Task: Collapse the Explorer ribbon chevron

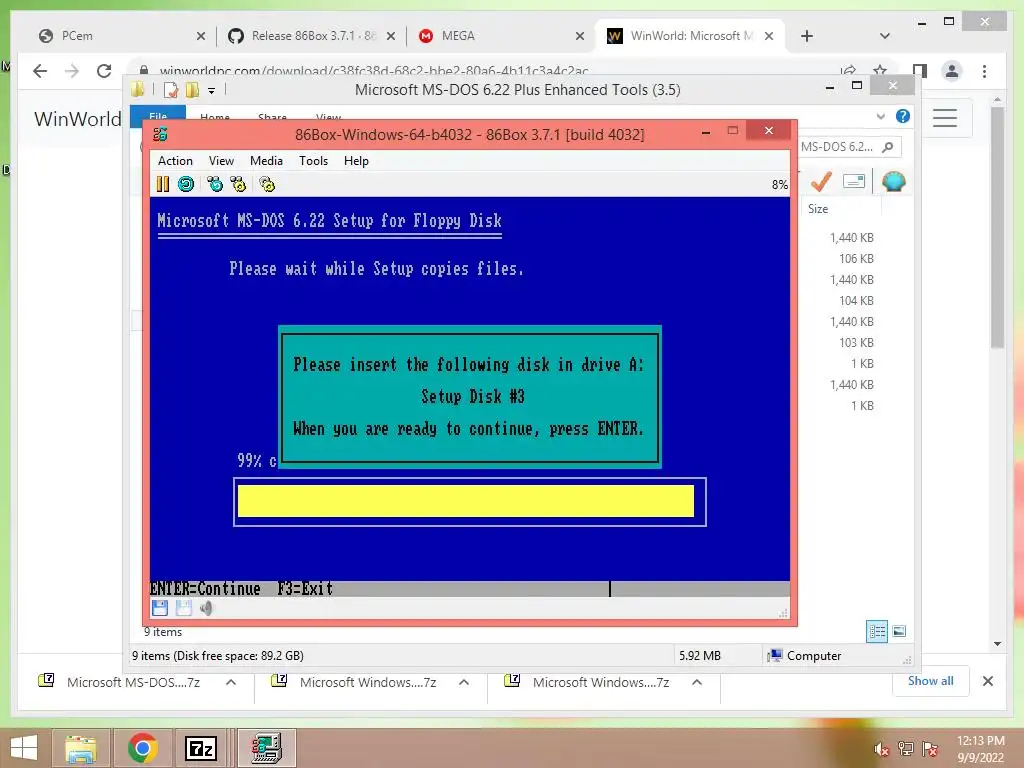Action: click(881, 116)
